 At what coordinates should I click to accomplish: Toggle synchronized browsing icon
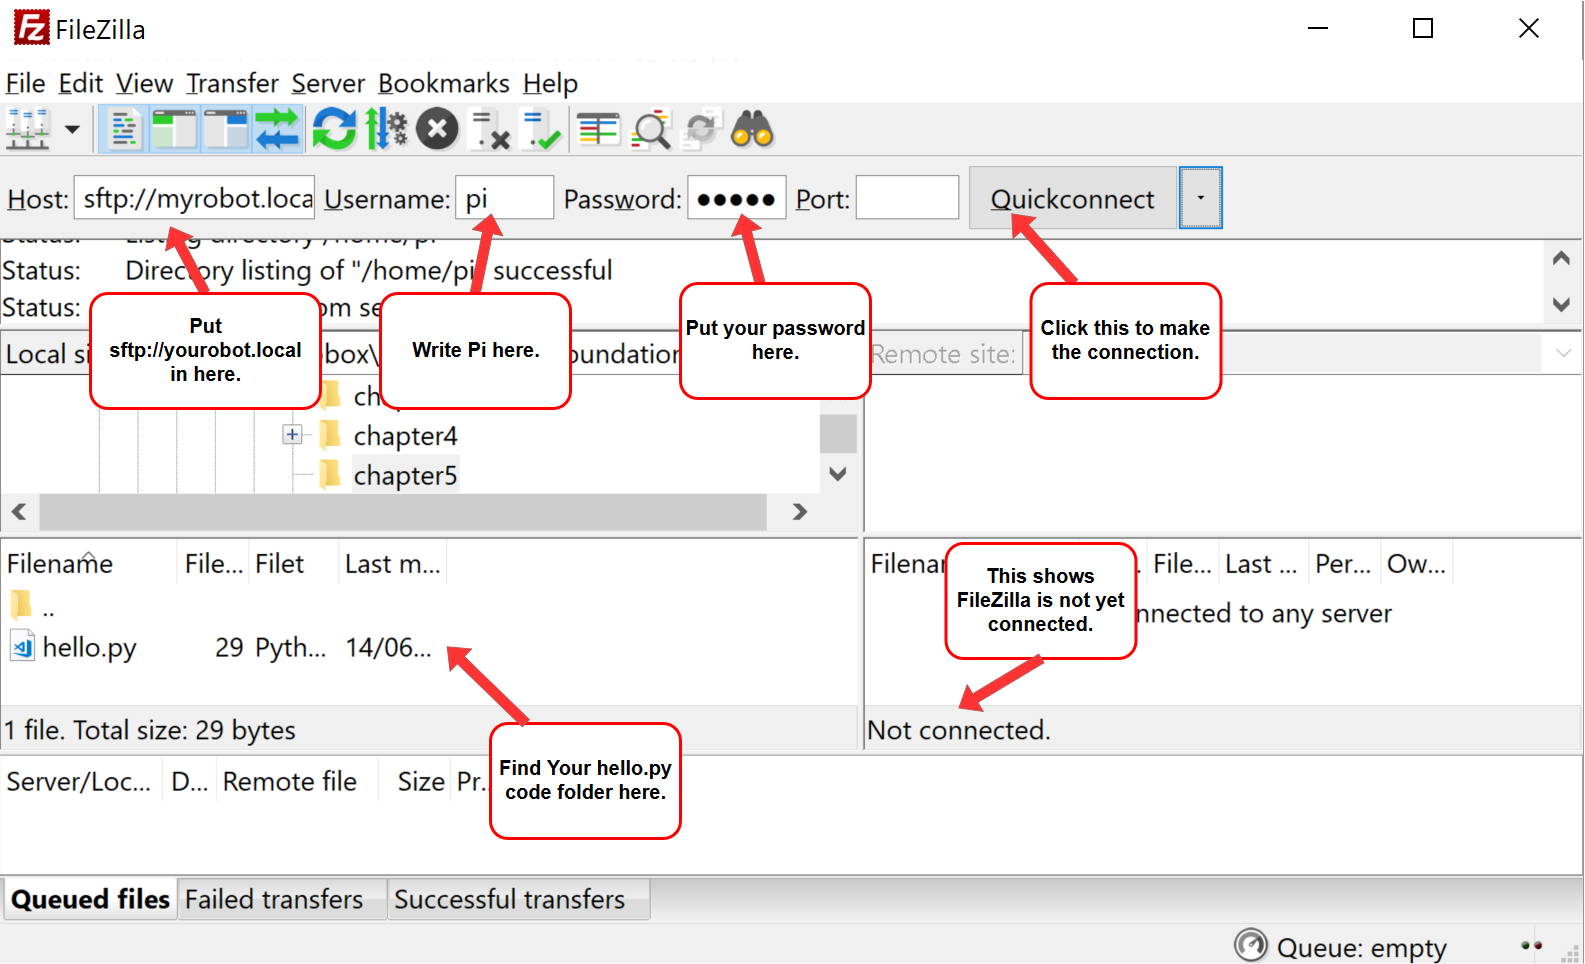701,129
